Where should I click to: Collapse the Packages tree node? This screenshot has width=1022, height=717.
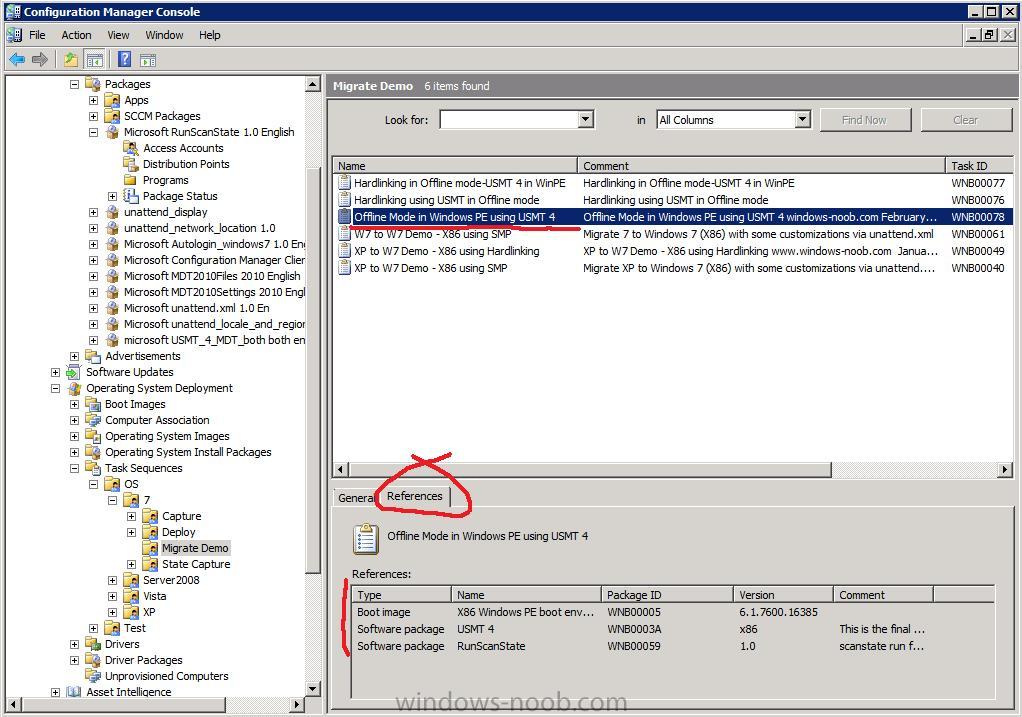74,84
